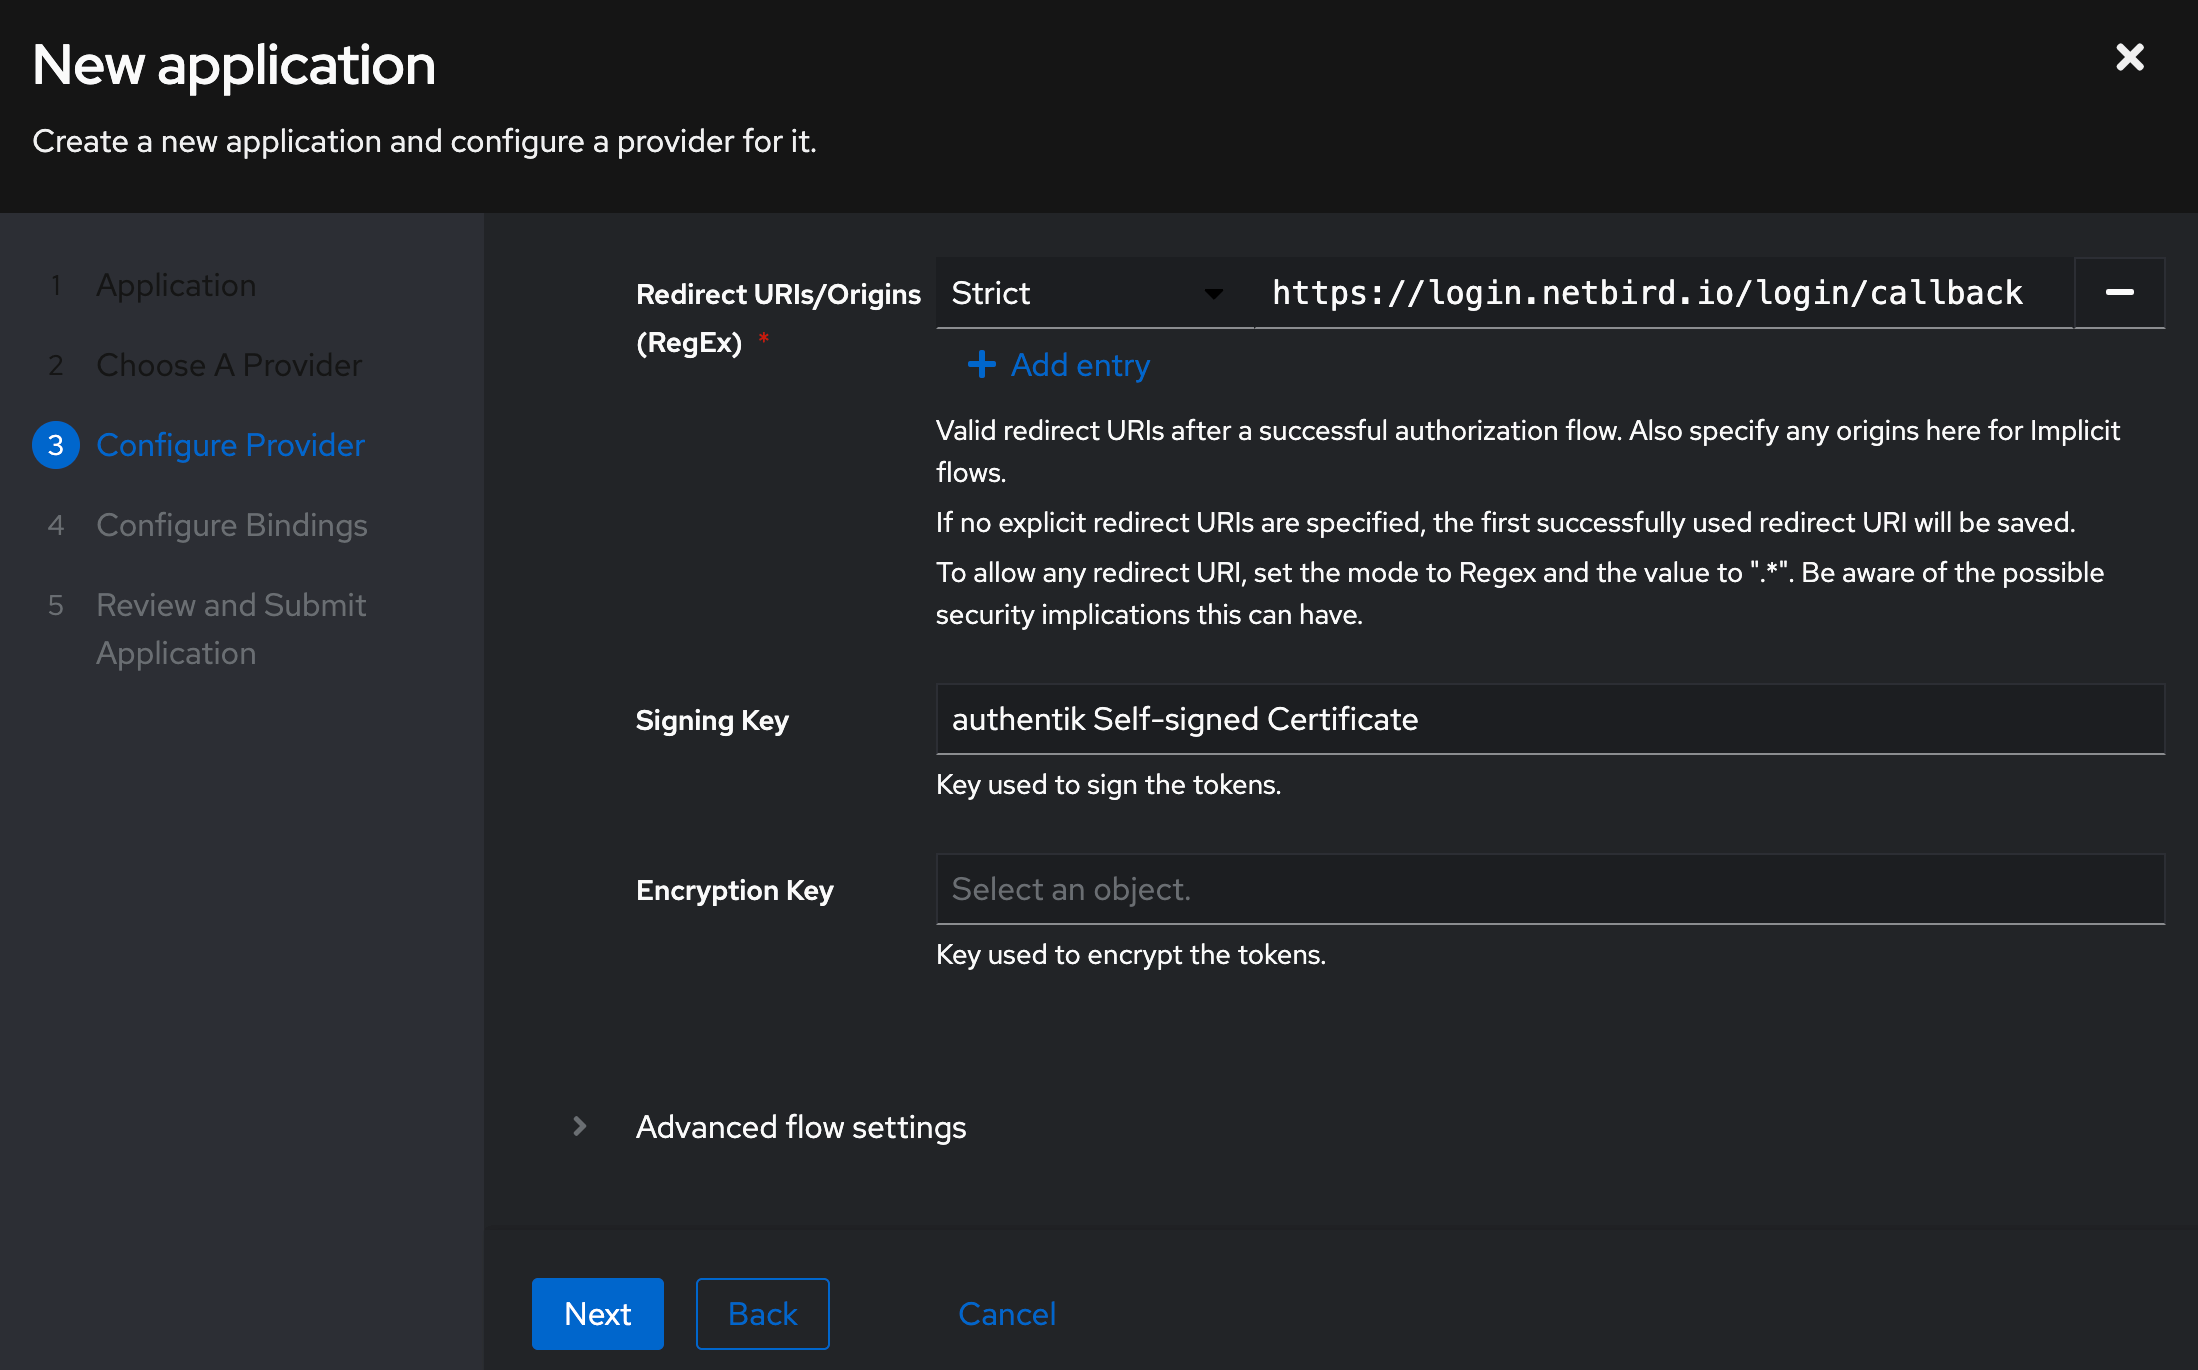Click the Cancel link
The image size is (2198, 1370).
(x=1006, y=1313)
